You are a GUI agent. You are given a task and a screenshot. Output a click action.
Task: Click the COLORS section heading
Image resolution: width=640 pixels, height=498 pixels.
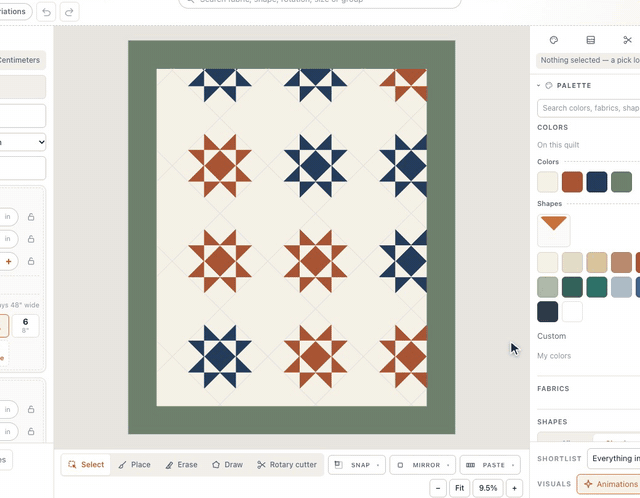(552, 127)
